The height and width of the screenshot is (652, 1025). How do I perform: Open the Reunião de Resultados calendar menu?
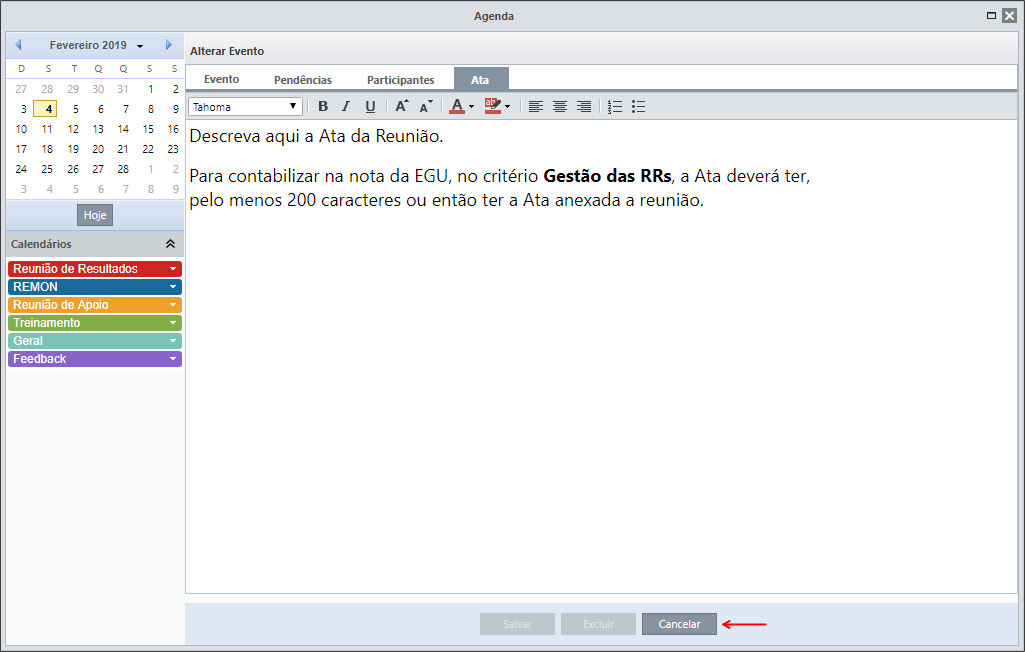tap(173, 269)
